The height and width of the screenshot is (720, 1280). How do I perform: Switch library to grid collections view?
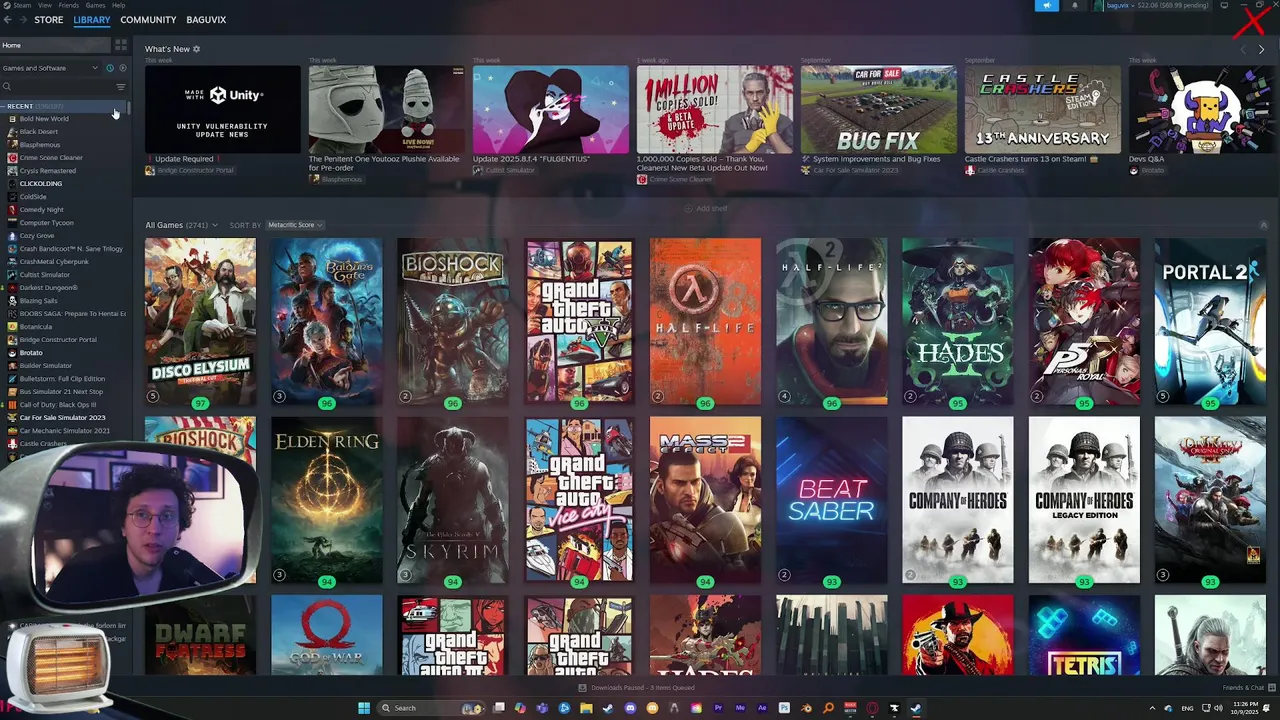121,45
